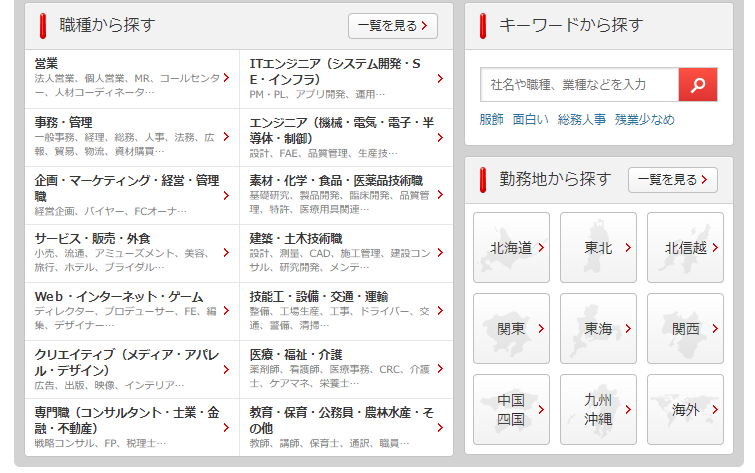
Task: Select the 関西 region tile
Action: click(x=685, y=328)
